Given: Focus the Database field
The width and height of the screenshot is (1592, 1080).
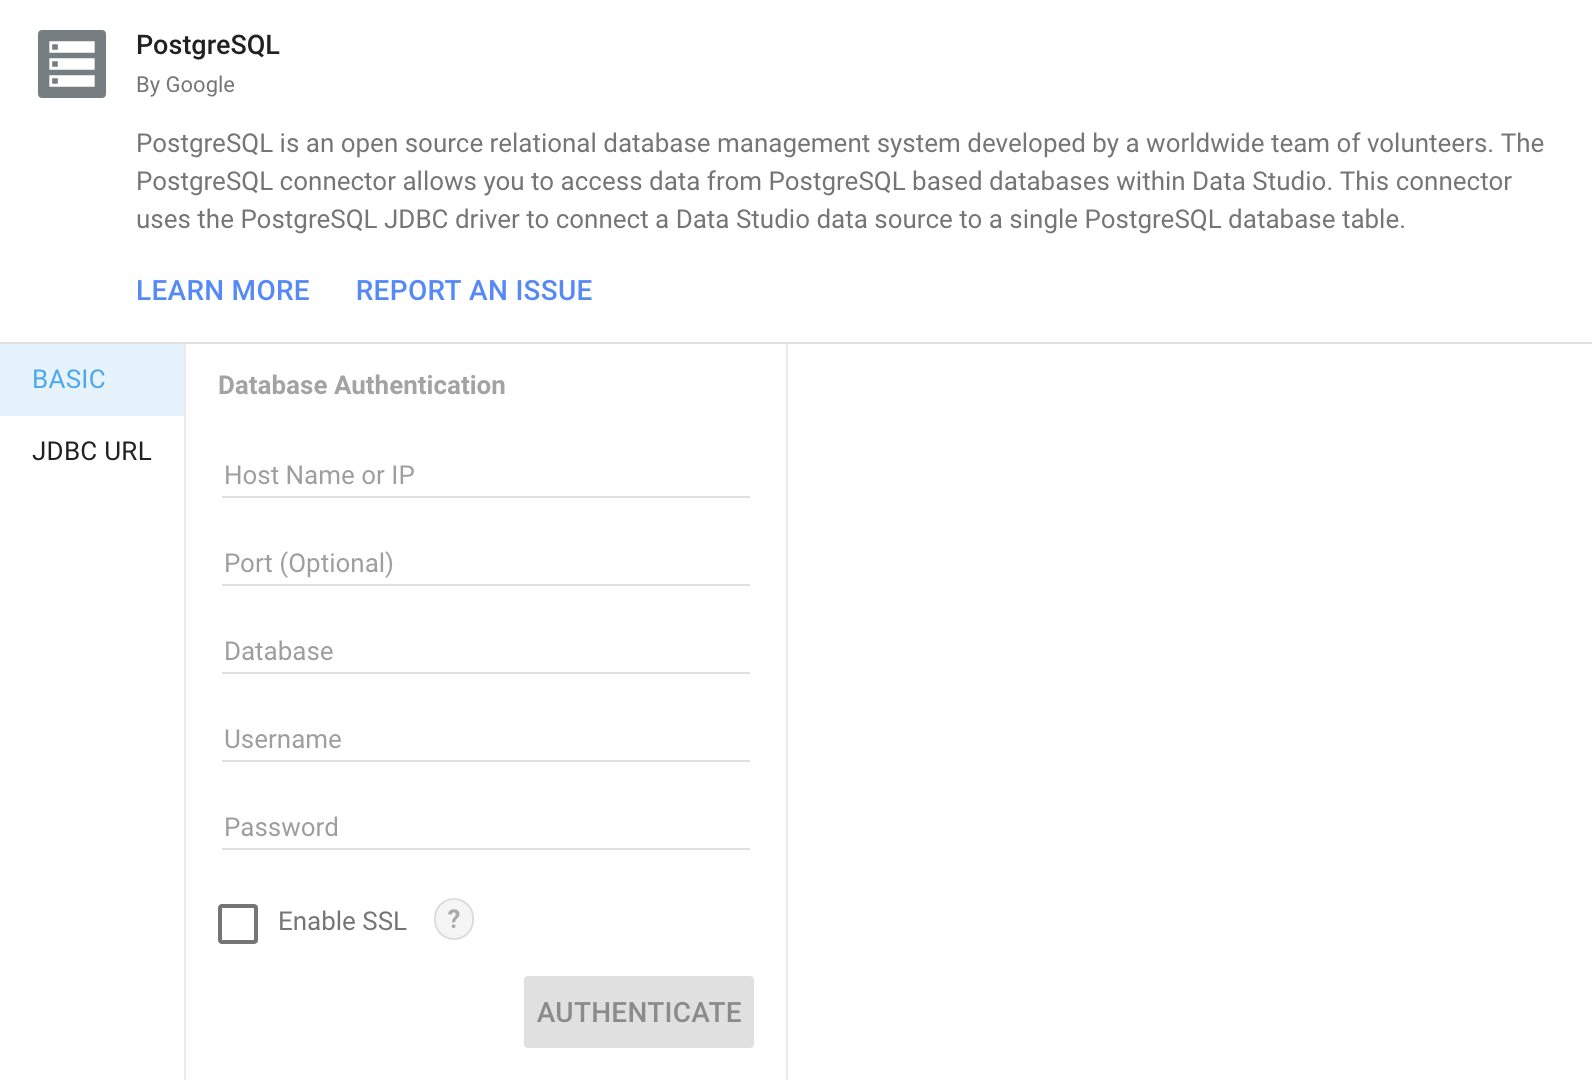Looking at the screenshot, I should click(486, 652).
